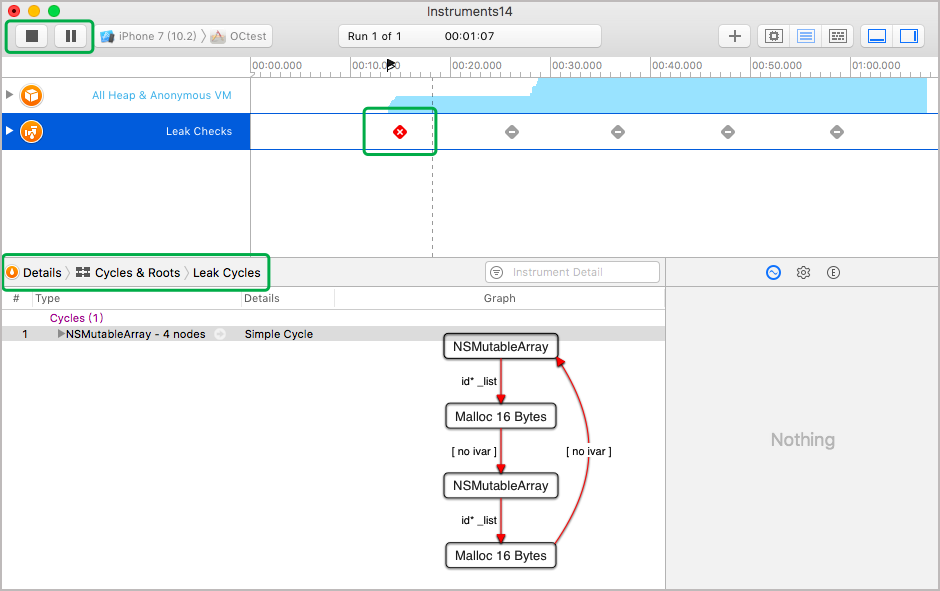Image resolution: width=940 pixels, height=591 pixels.
Task: Choose the iPhone 7 (10.2) target device
Action: pyautogui.click(x=150, y=36)
